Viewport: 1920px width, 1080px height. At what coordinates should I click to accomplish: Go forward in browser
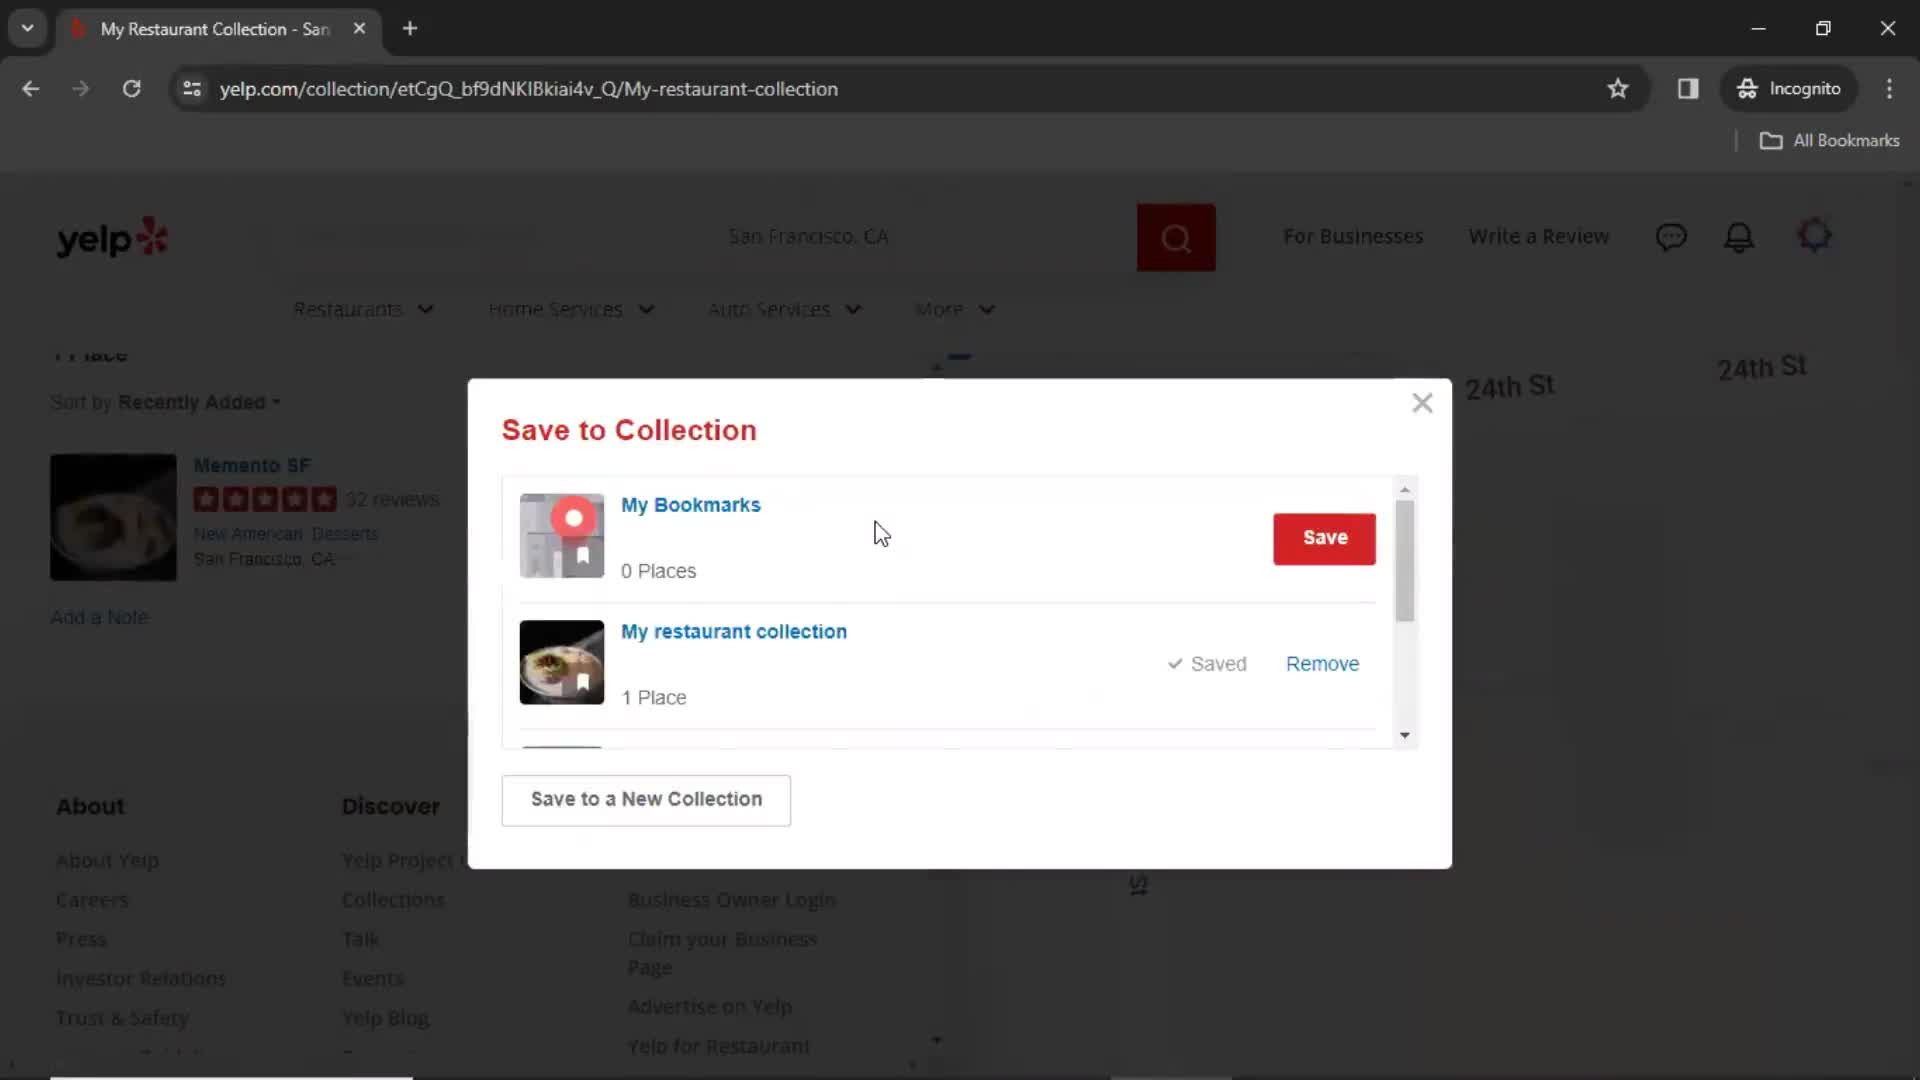(x=81, y=89)
